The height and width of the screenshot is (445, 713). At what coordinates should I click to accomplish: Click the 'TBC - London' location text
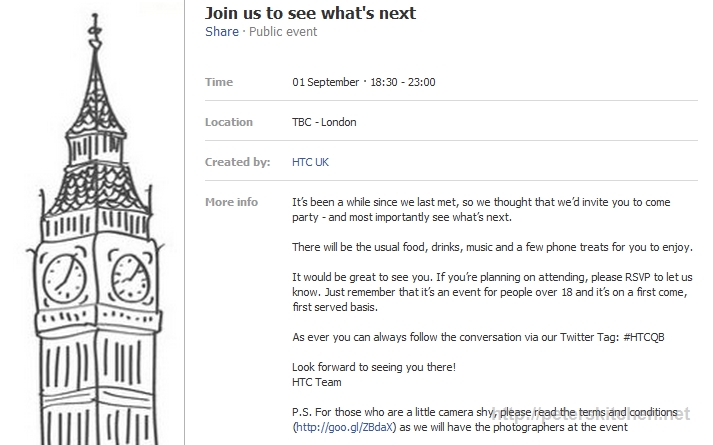(x=324, y=122)
